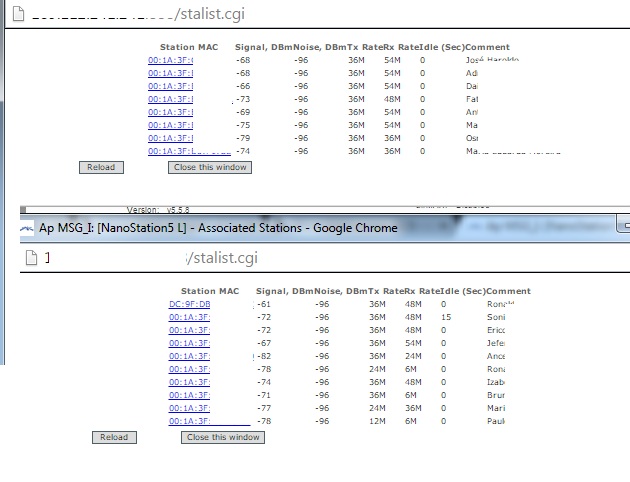Open the MAC link in the -75 signal row
This screenshot has height=482, width=630.
[170, 125]
